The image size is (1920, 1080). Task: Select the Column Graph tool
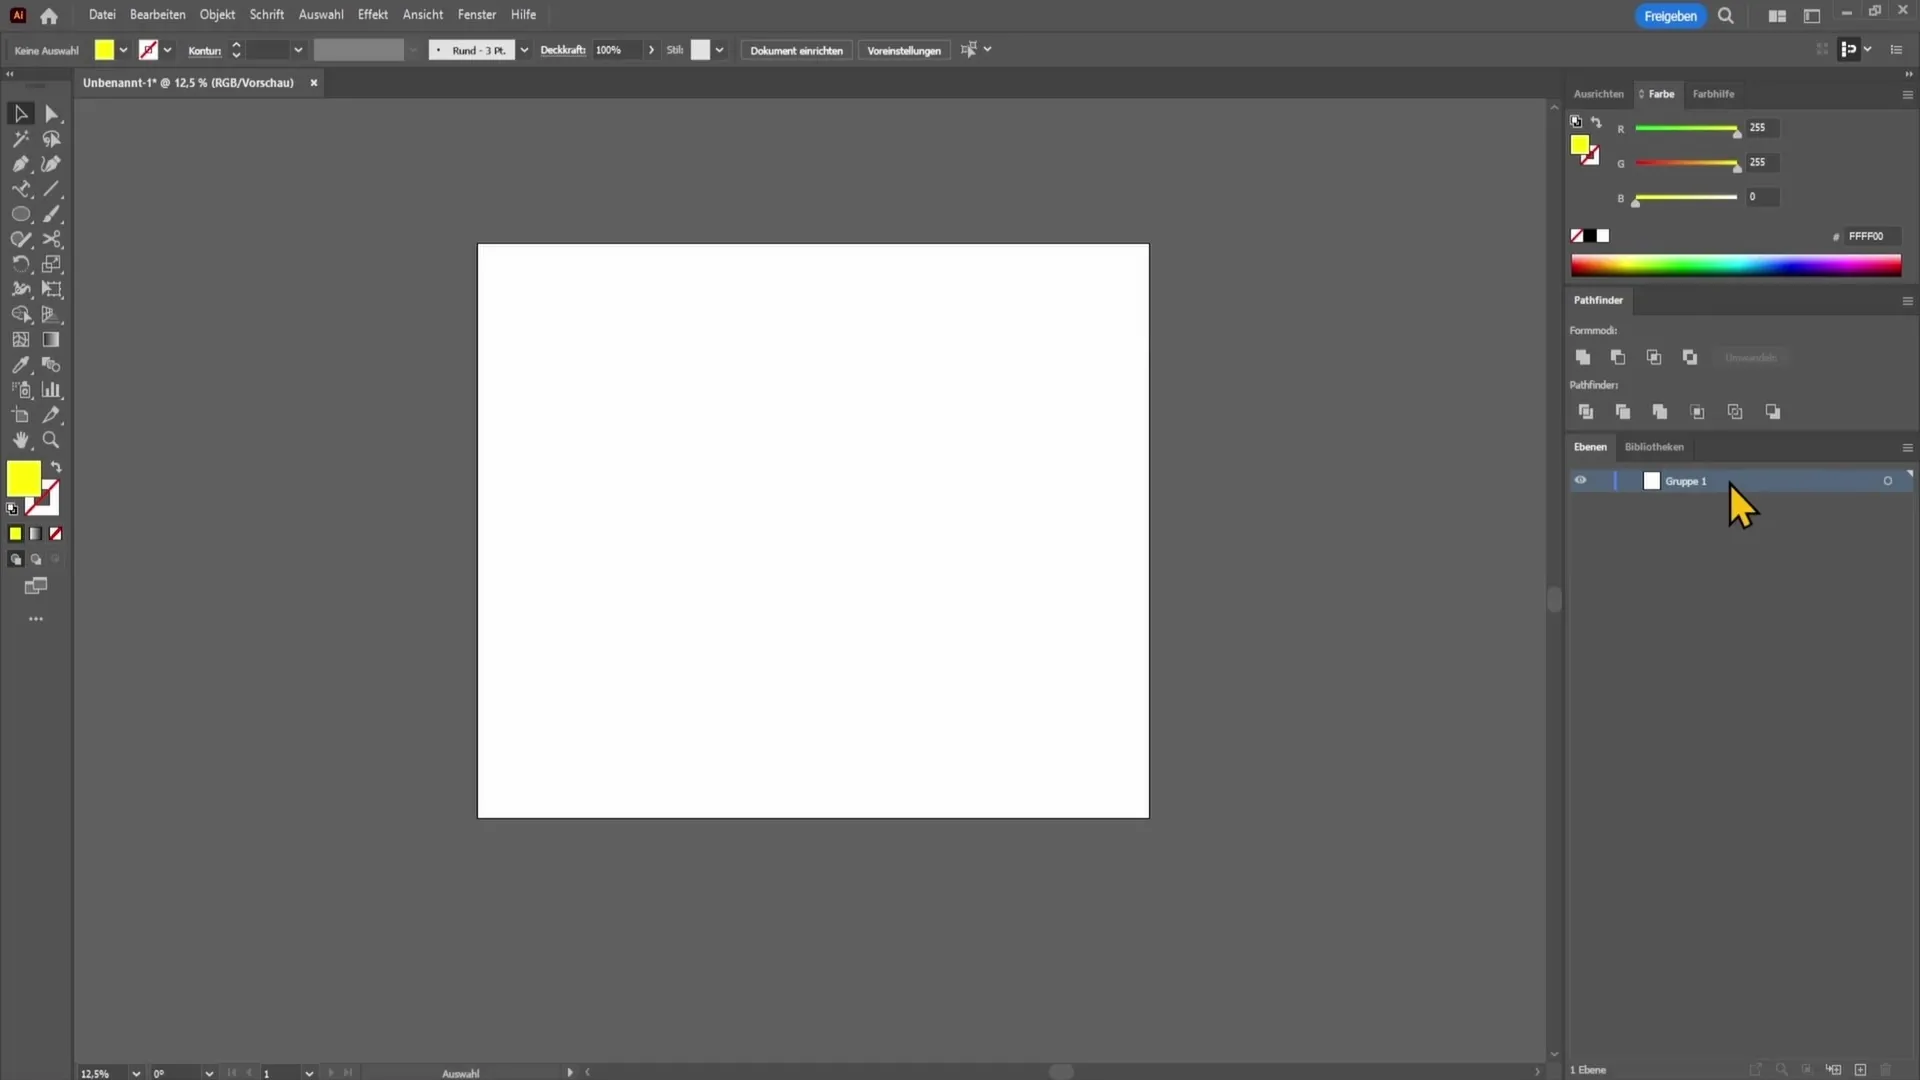(52, 390)
